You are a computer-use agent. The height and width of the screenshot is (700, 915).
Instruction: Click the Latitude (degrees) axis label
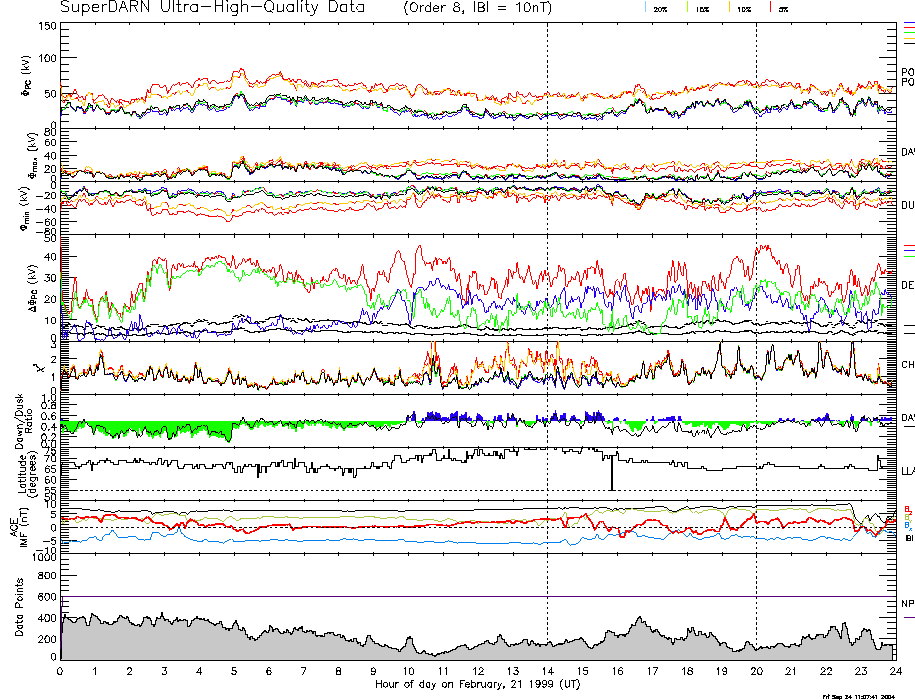(24, 468)
